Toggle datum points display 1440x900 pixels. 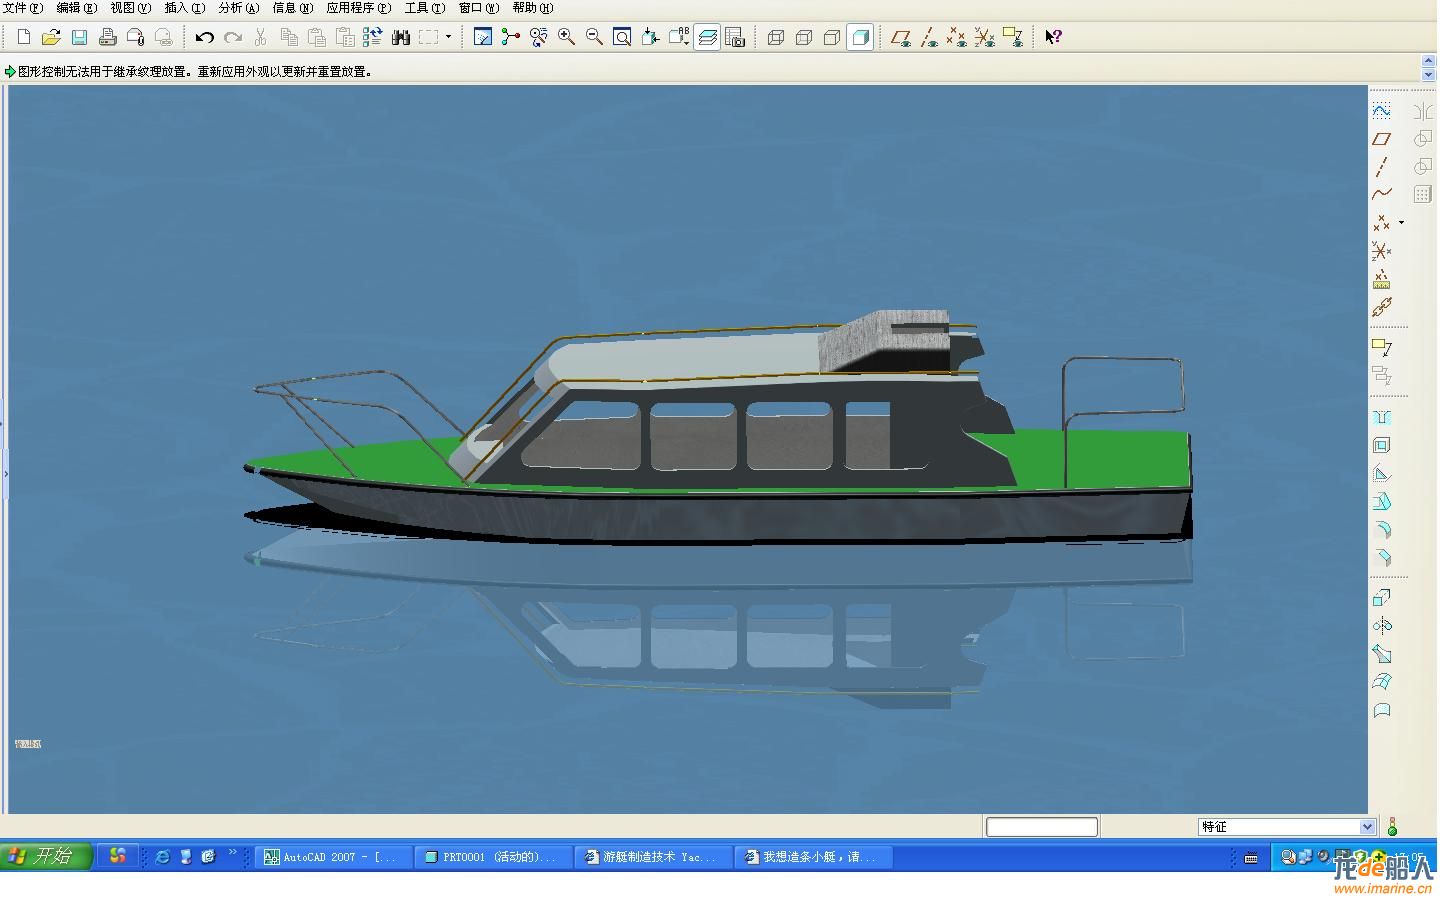956,37
